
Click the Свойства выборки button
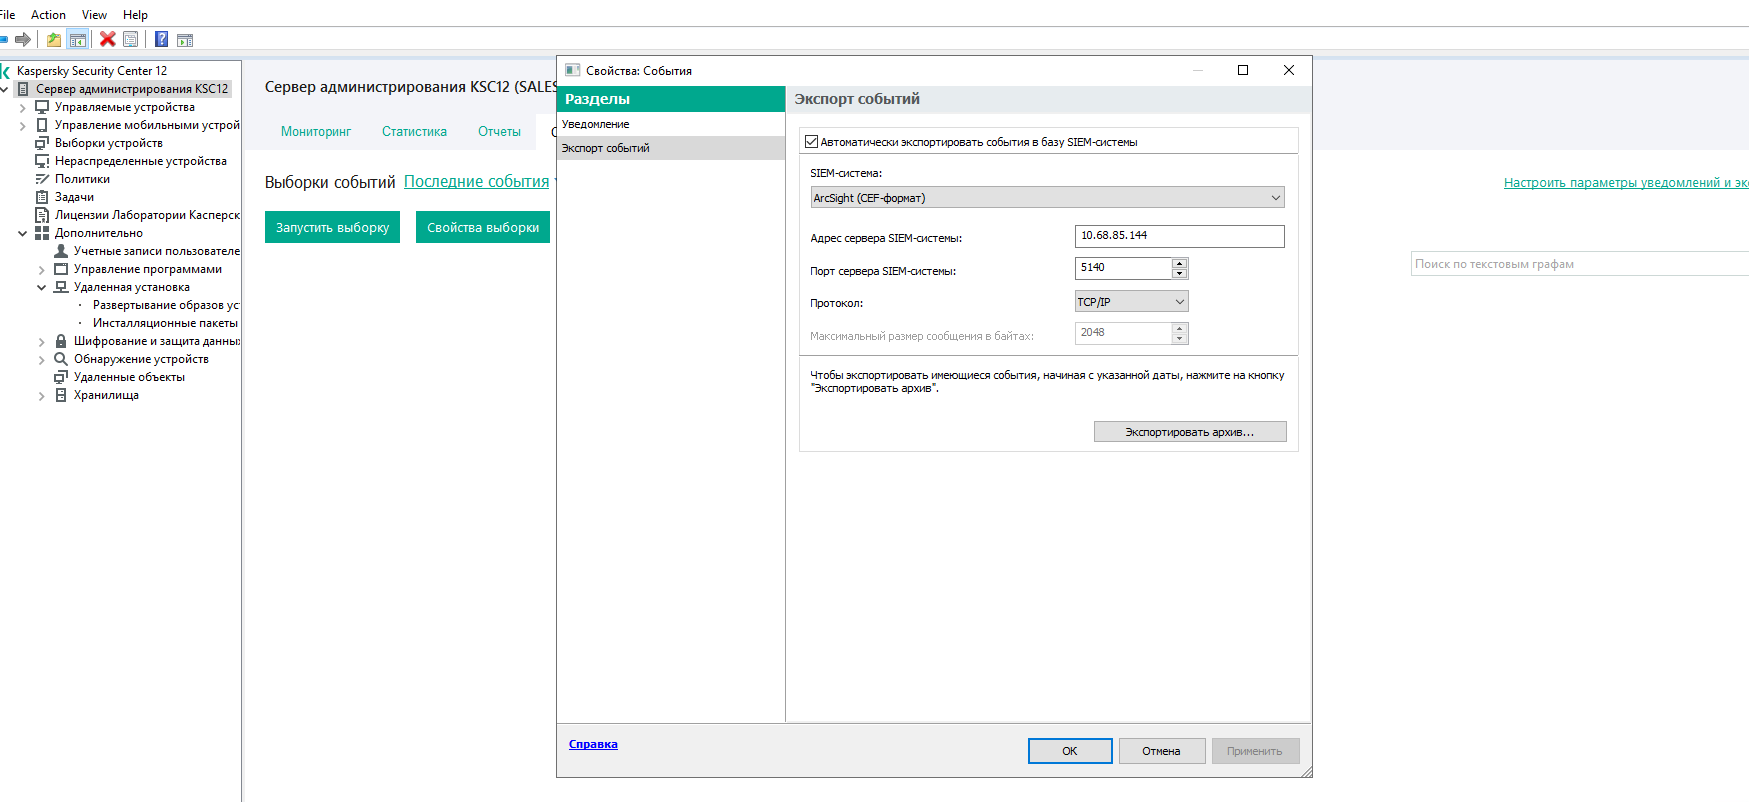tap(483, 227)
